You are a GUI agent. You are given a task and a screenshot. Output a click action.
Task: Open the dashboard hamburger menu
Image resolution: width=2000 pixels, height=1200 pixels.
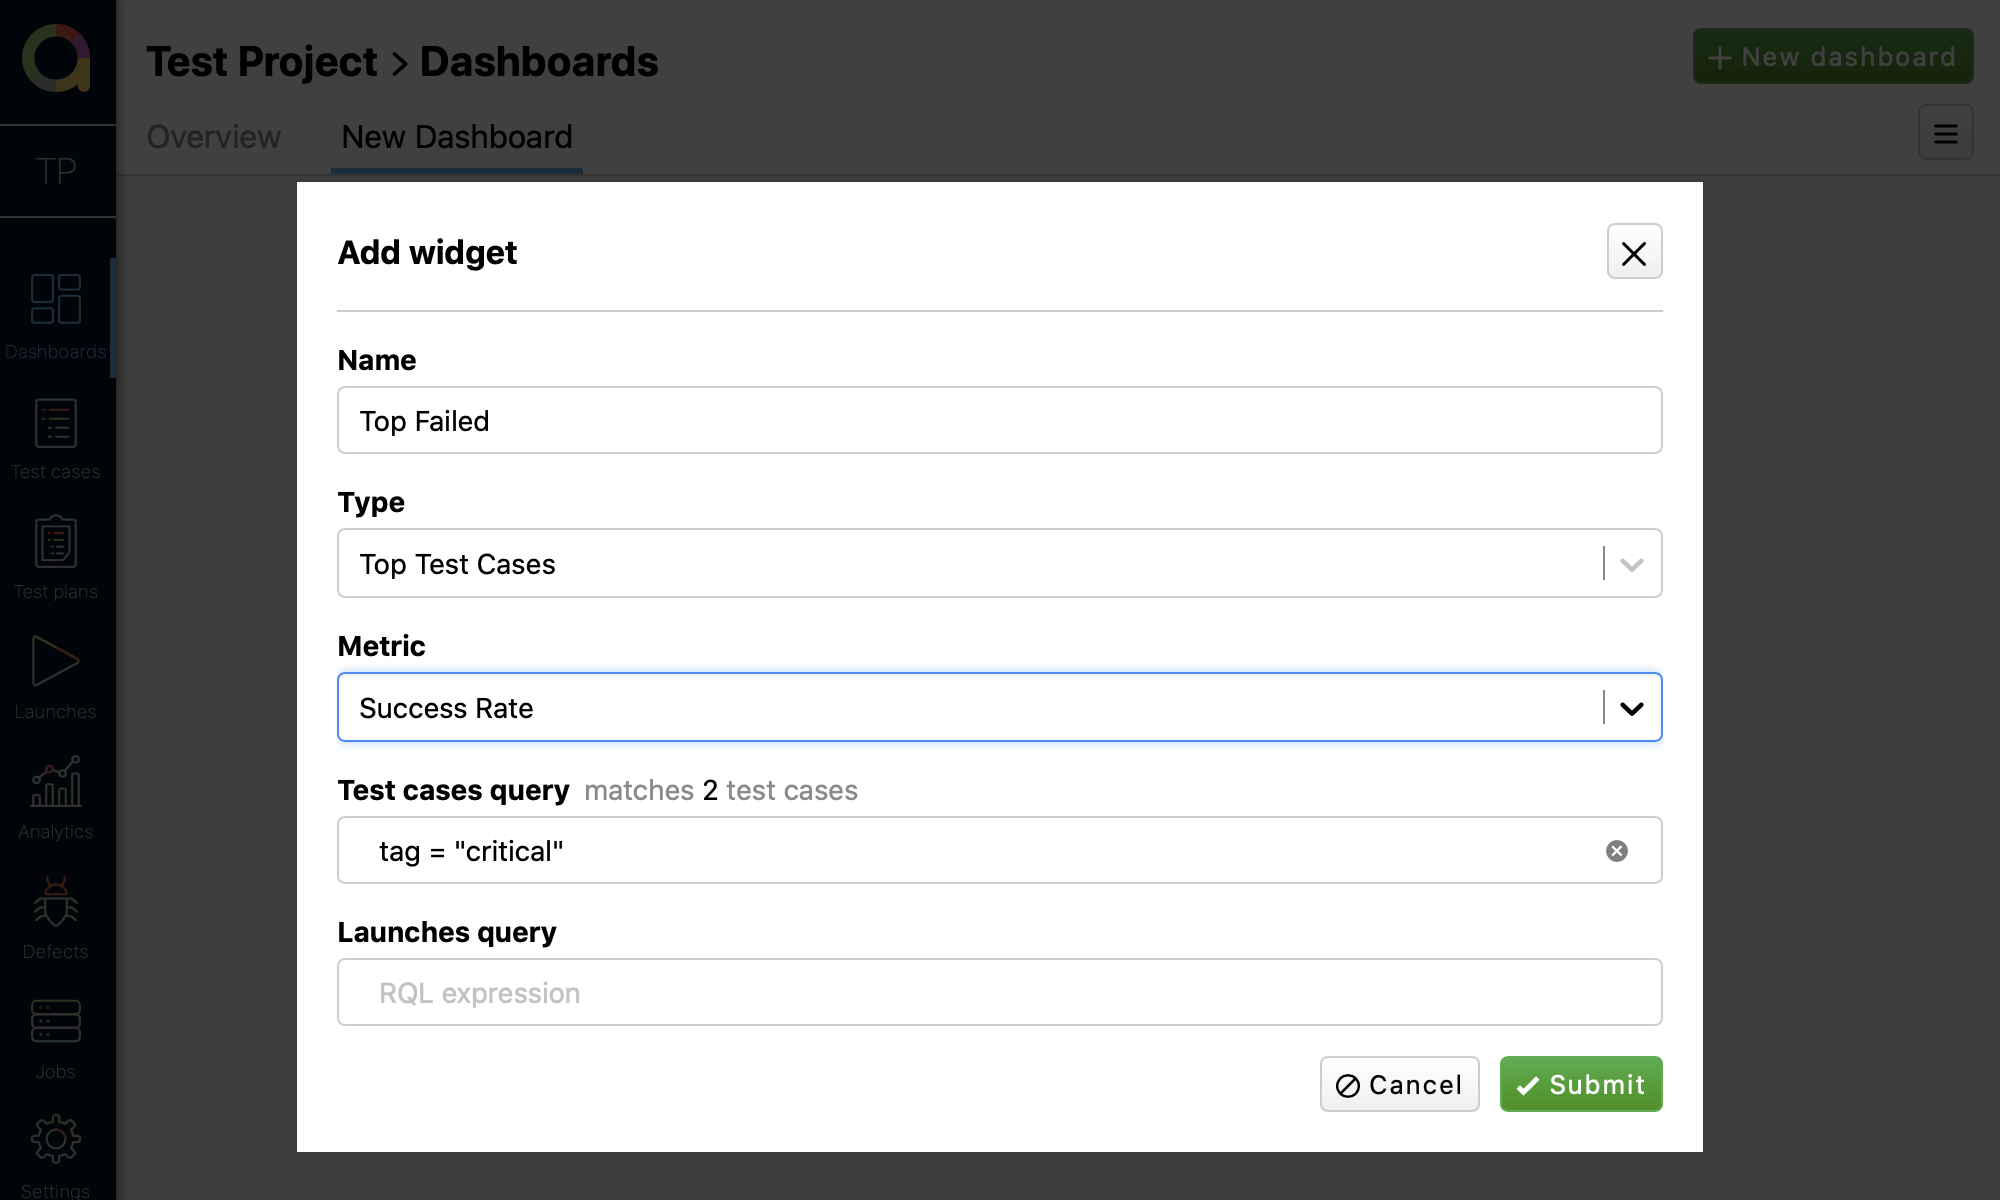pyautogui.click(x=1945, y=133)
